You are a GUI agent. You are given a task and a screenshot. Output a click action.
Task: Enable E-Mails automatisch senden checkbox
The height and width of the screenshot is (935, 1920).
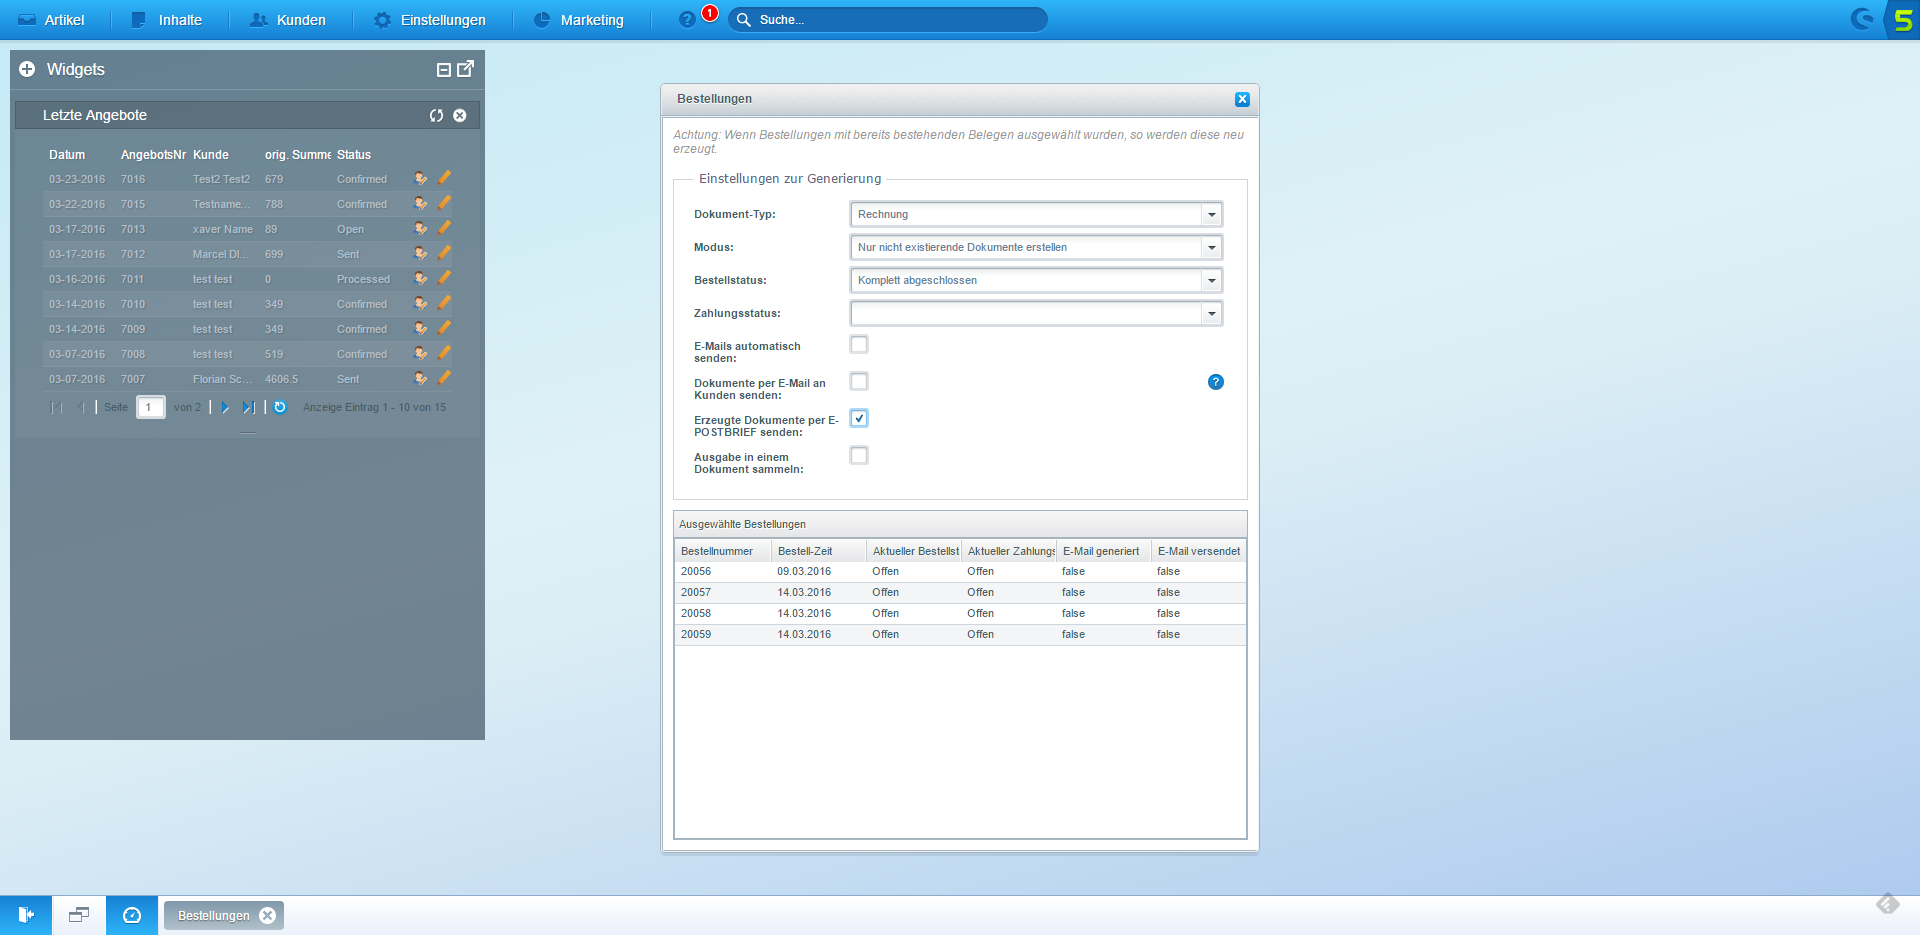859,344
